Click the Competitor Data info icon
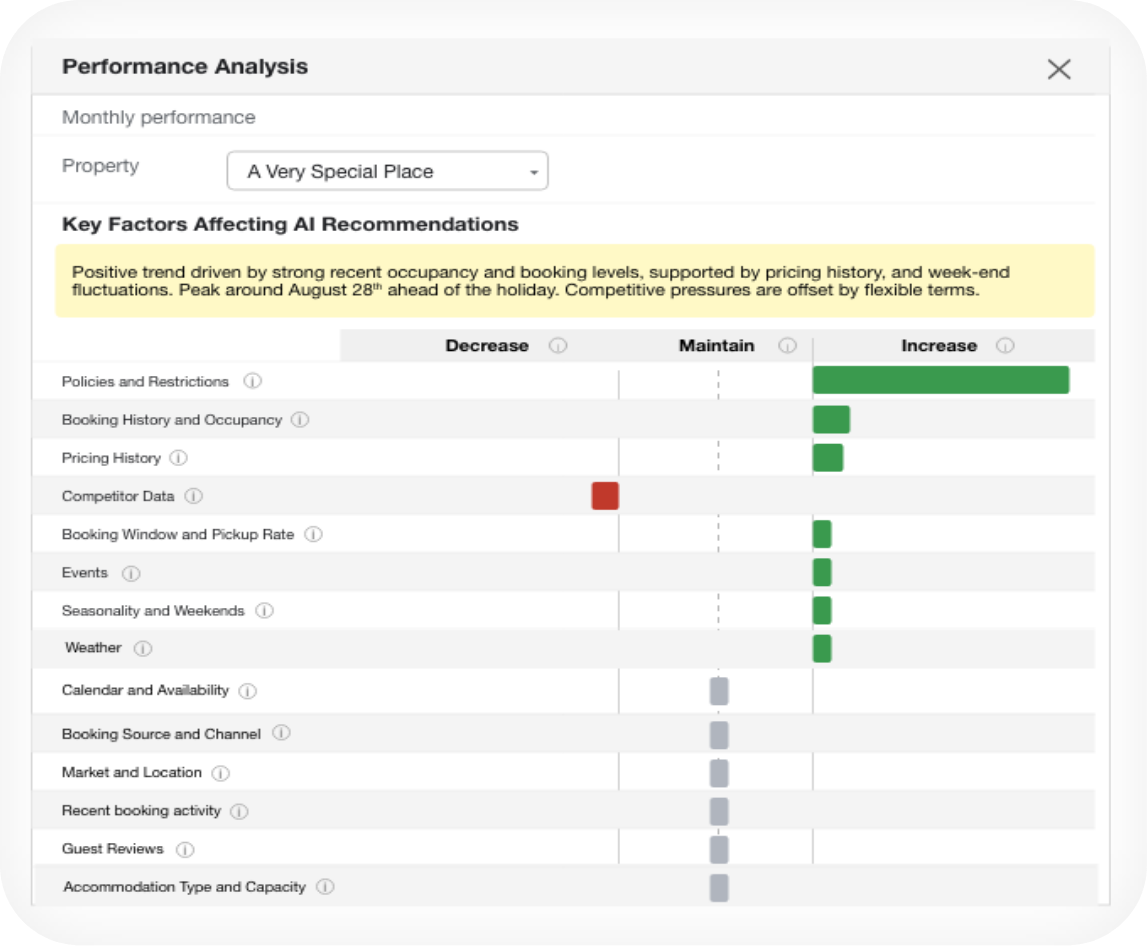Image resolution: width=1147 pixels, height=946 pixels. coord(193,496)
